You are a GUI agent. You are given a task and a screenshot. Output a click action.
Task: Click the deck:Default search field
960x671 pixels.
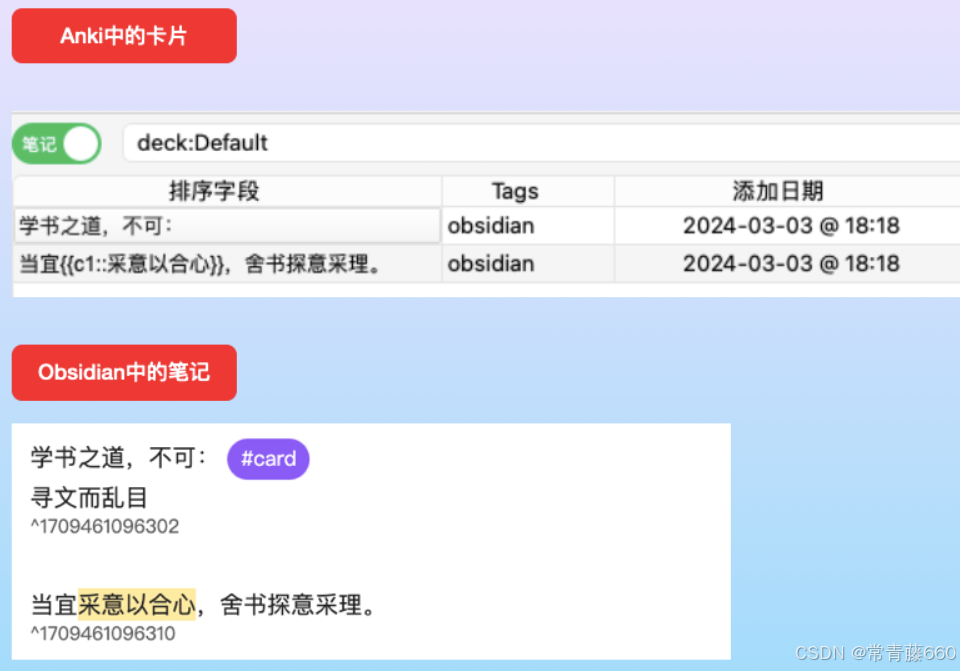541,143
